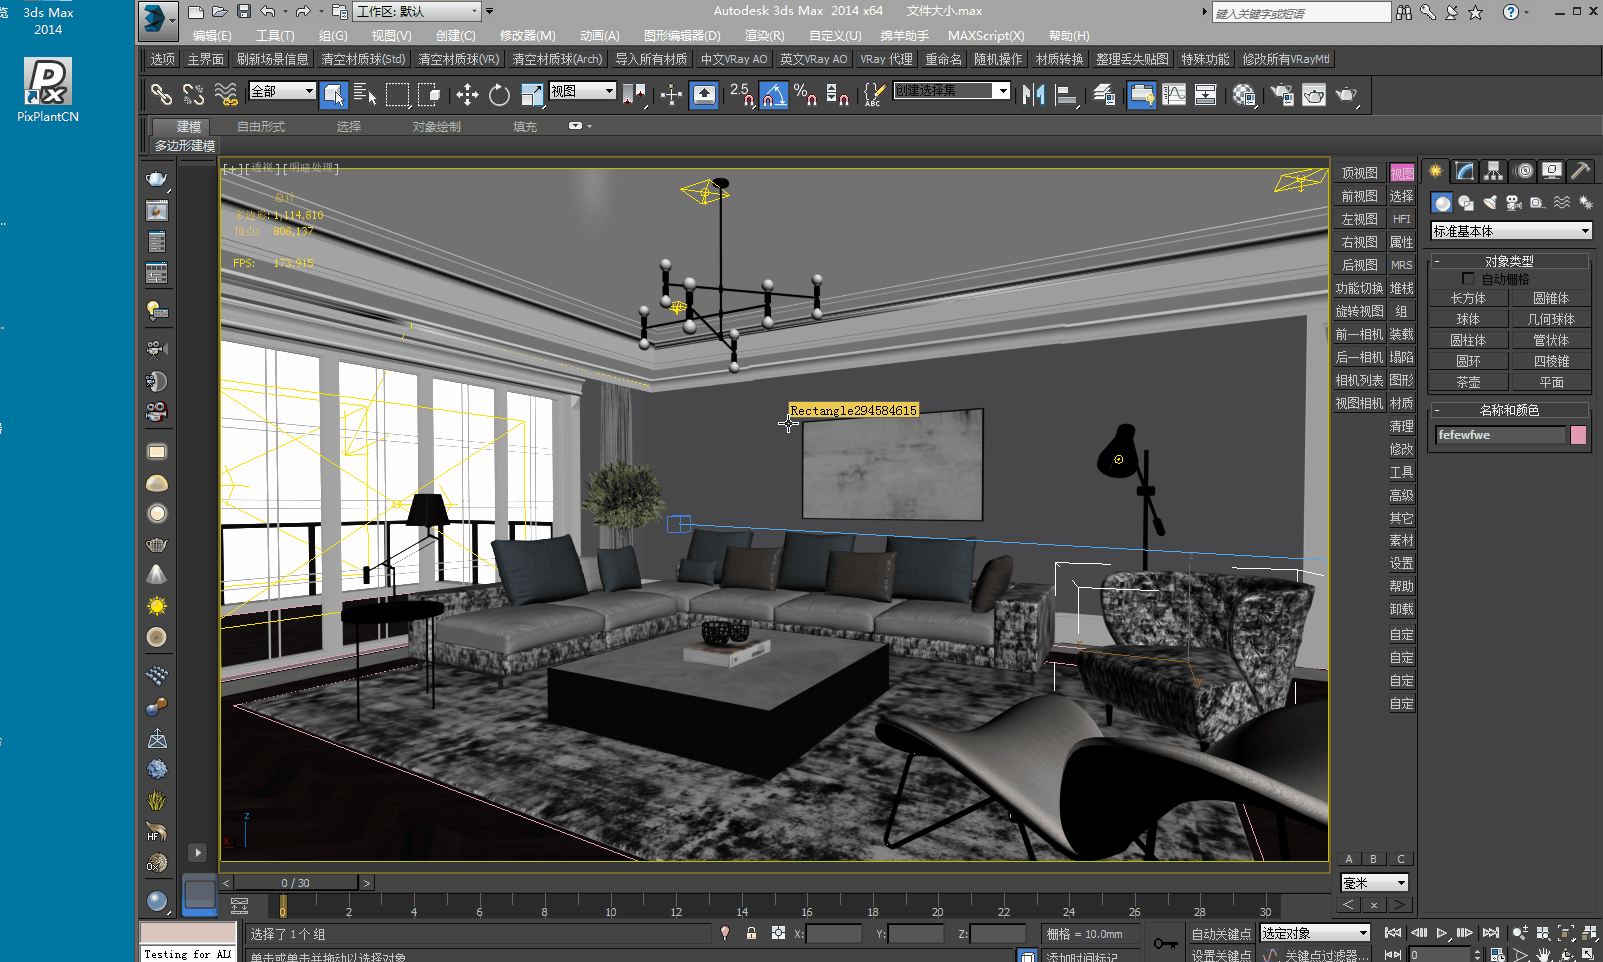This screenshot has height=962, width=1603.
Task: Click the 圆柱体 cylinder primitive button
Action: 1468,340
